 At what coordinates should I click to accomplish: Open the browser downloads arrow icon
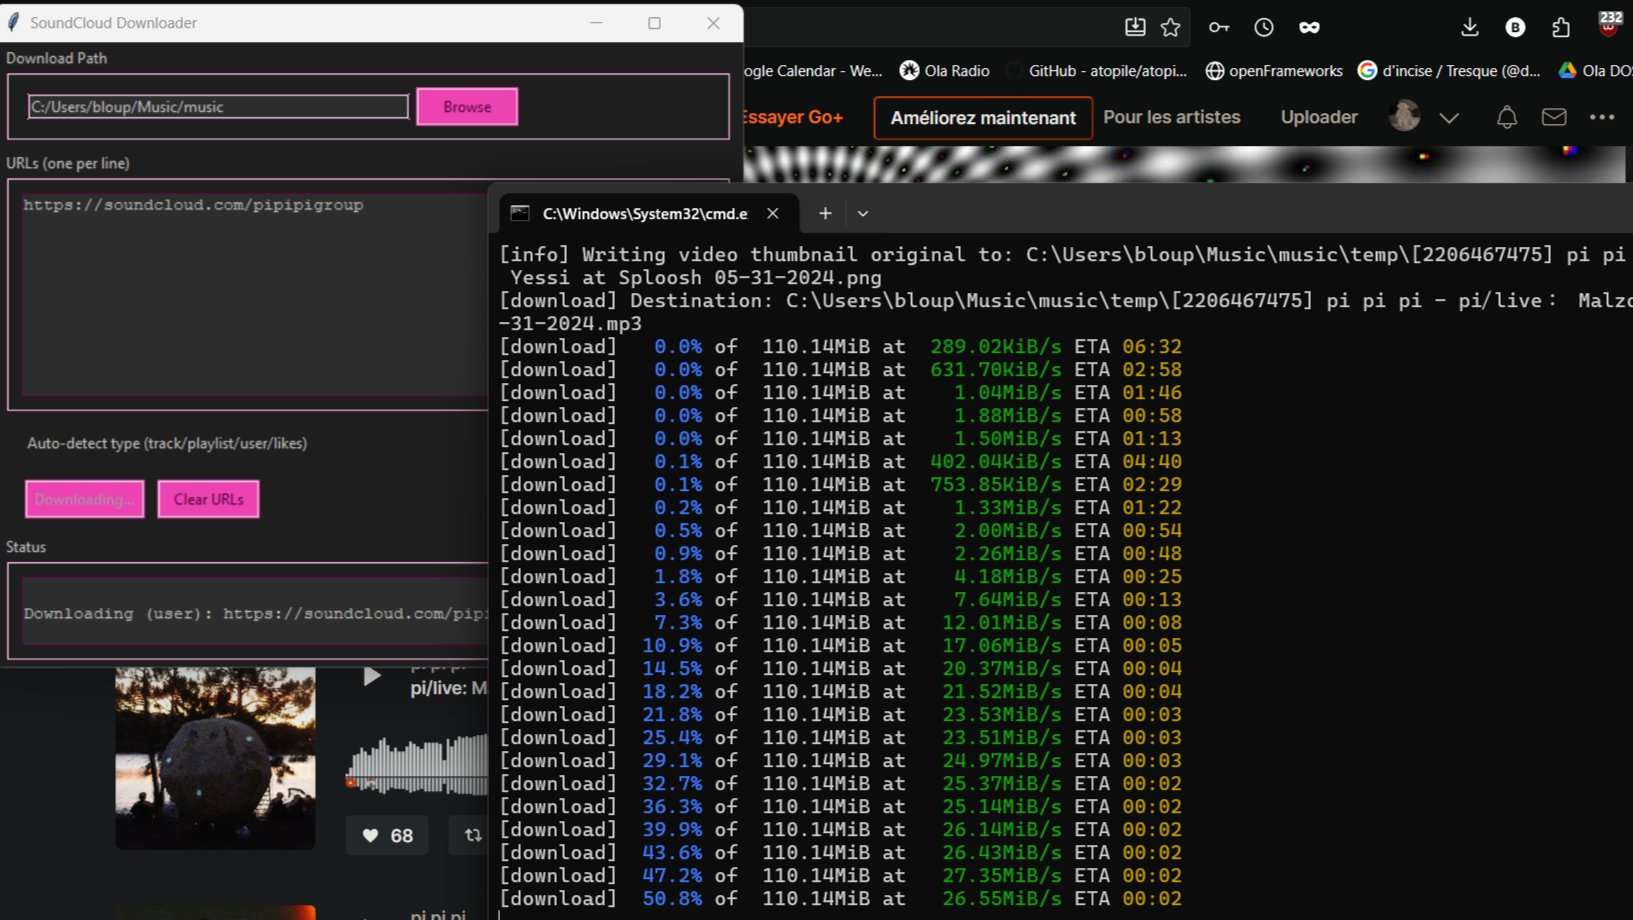point(1469,27)
